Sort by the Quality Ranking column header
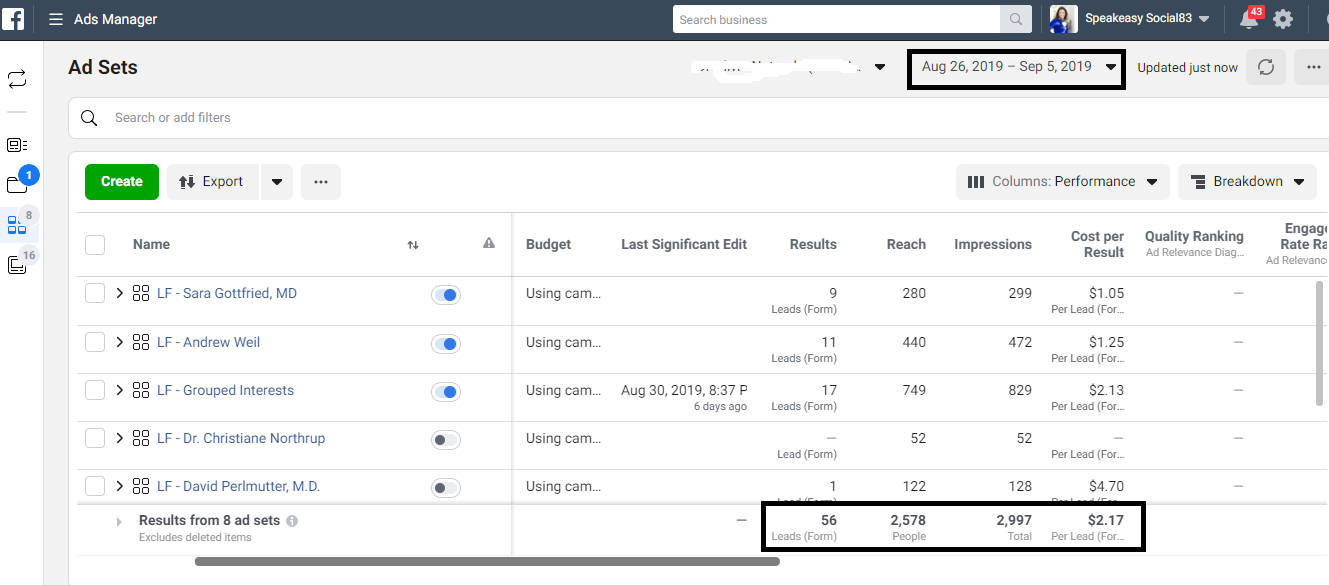Viewport: 1329px width, 585px height. [x=1194, y=237]
